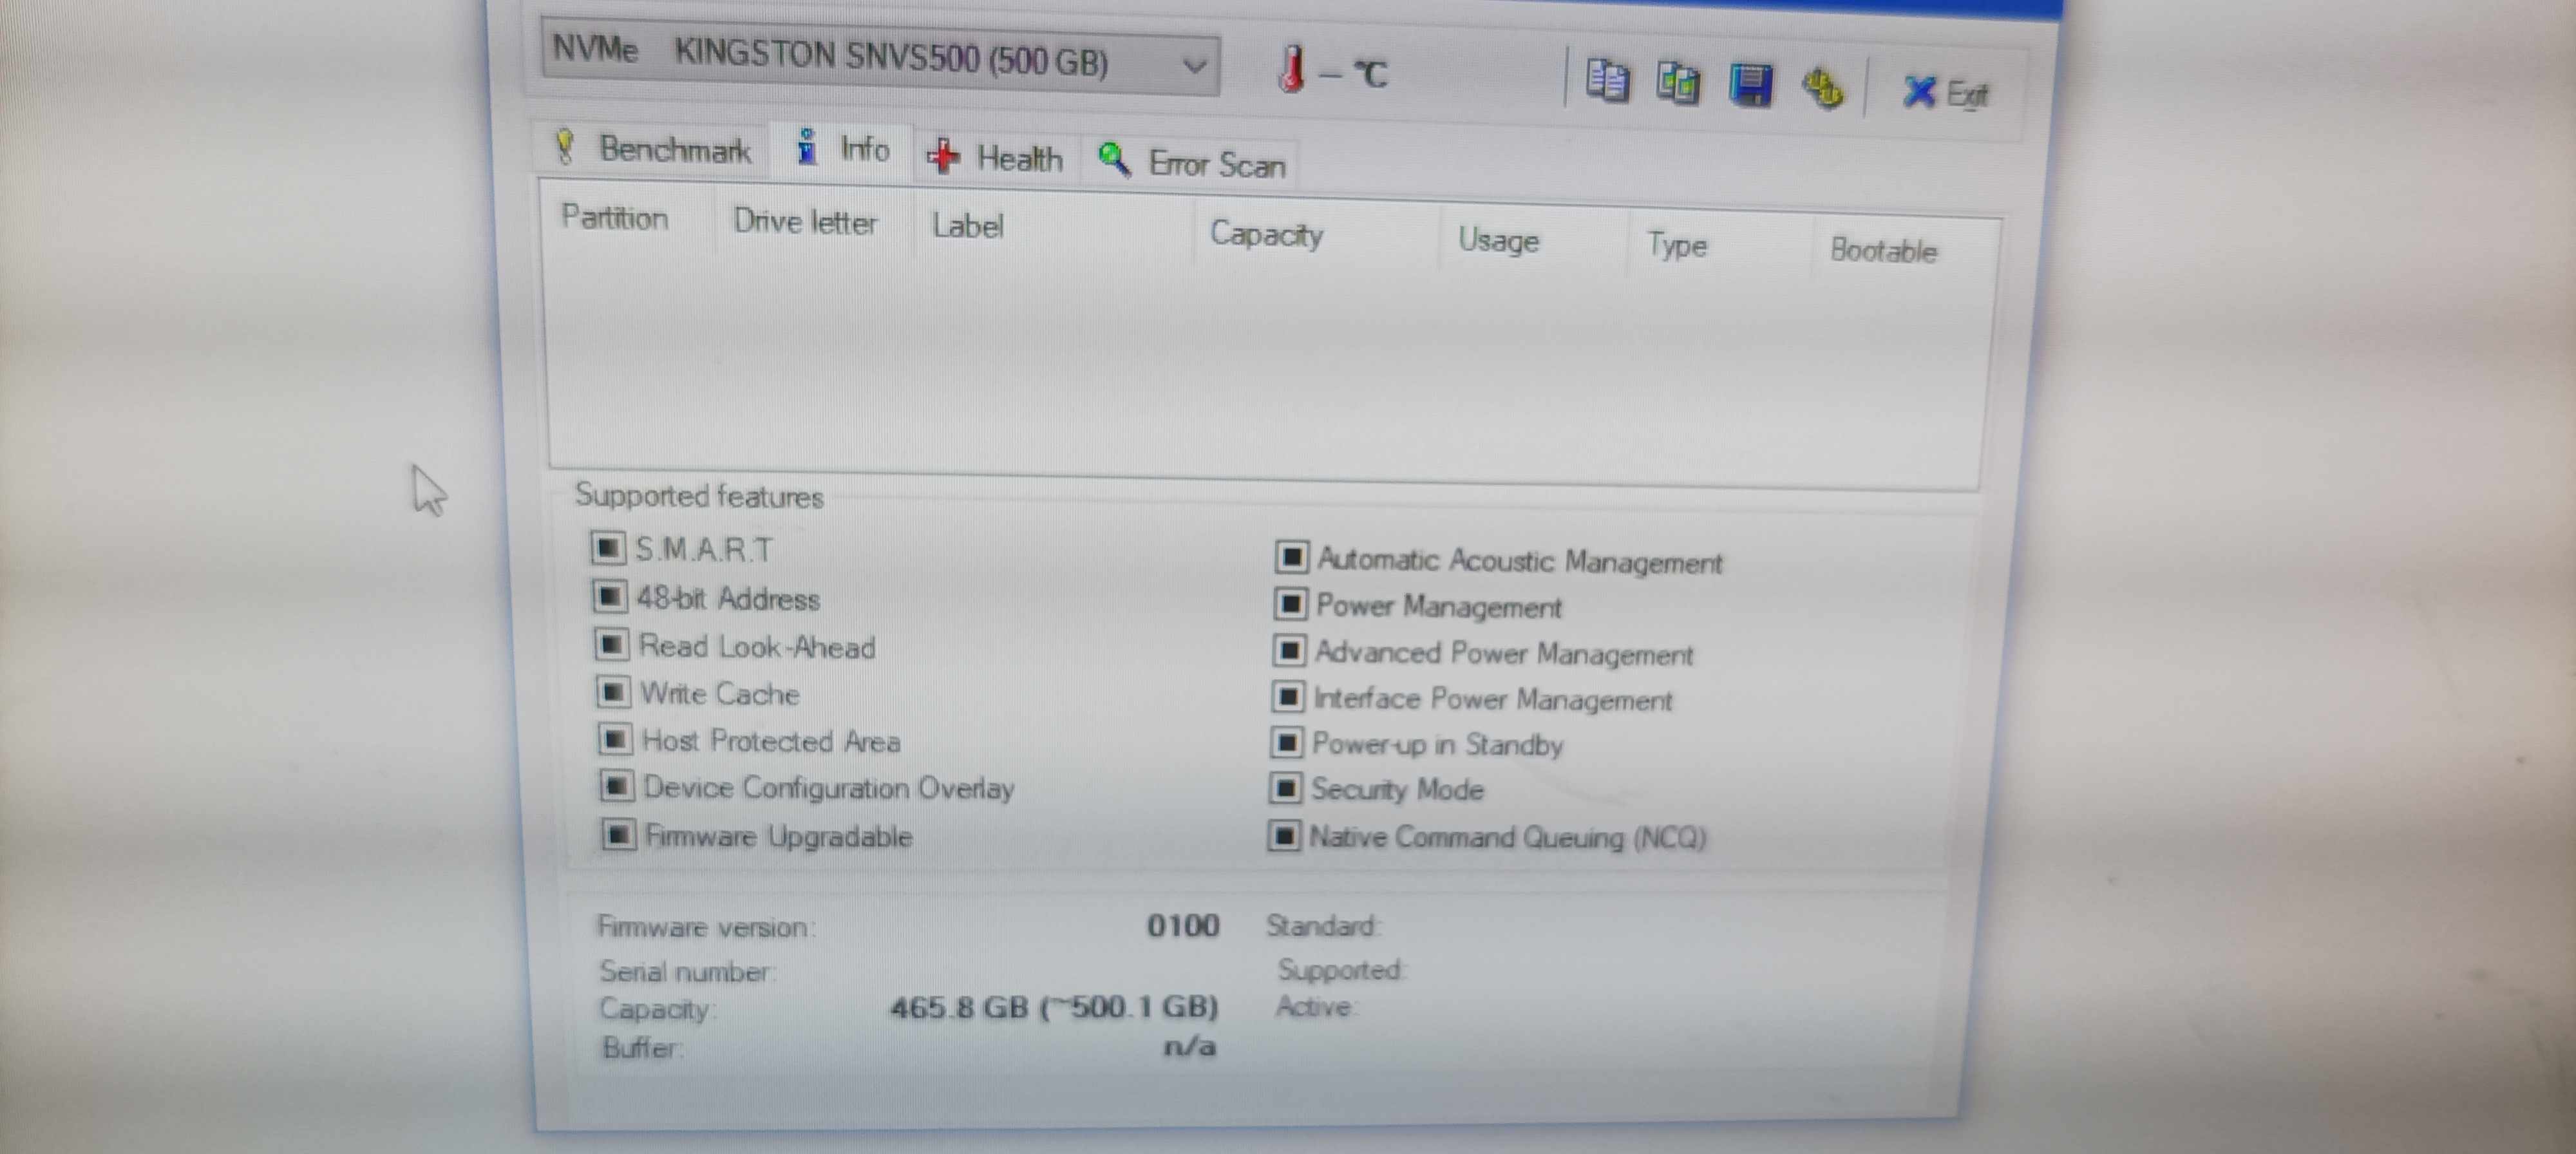This screenshot has height=1154, width=2576.
Task: Click the blue floppy disk save icon
Action: point(1750,86)
